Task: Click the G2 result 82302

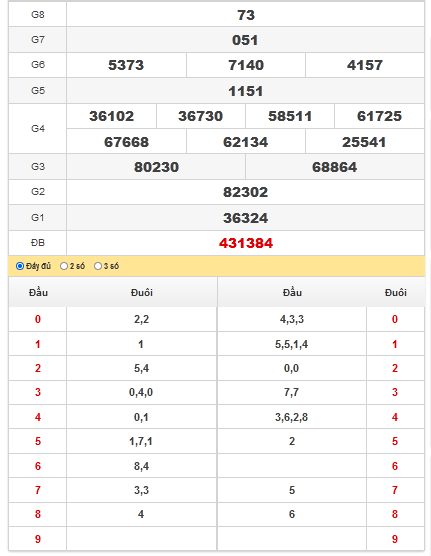Action: pos(245,192)
